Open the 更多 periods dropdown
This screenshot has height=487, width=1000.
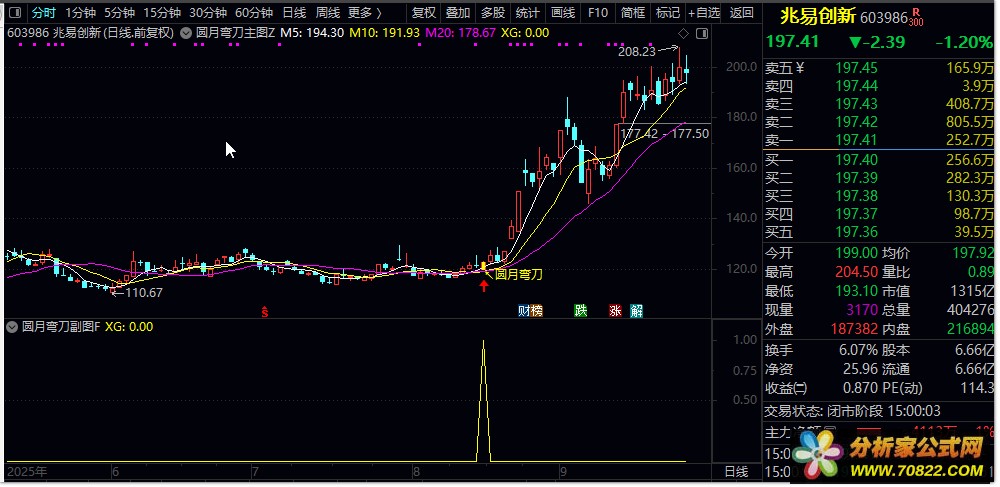pyautogui.click(x=365, y=12)
